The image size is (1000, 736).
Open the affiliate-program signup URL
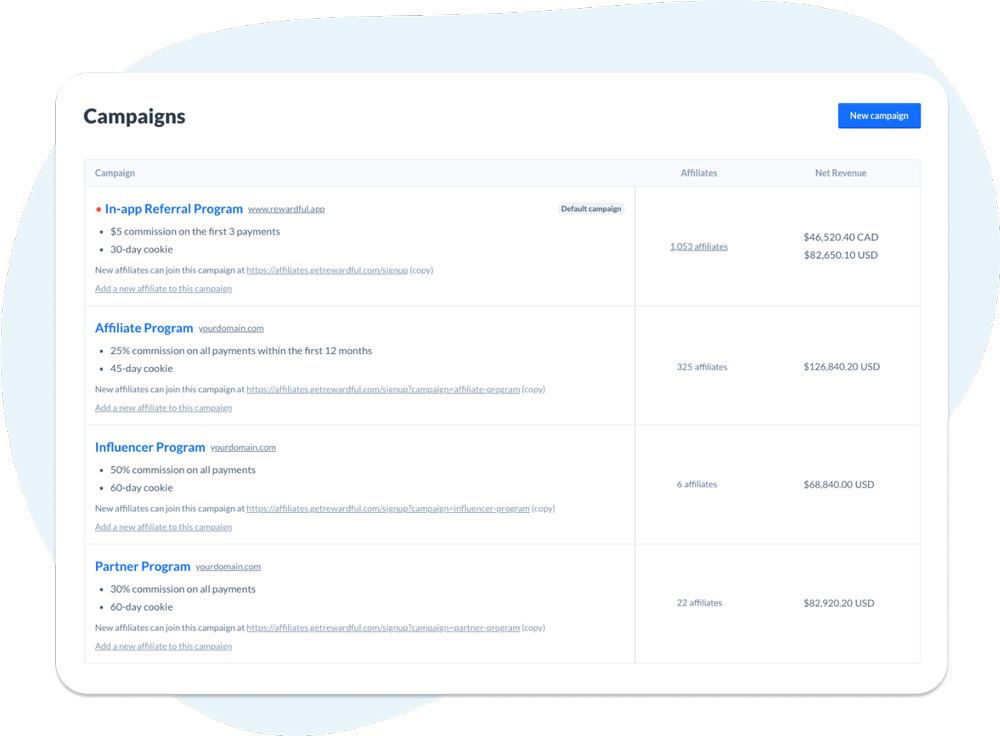coord(383,389)
